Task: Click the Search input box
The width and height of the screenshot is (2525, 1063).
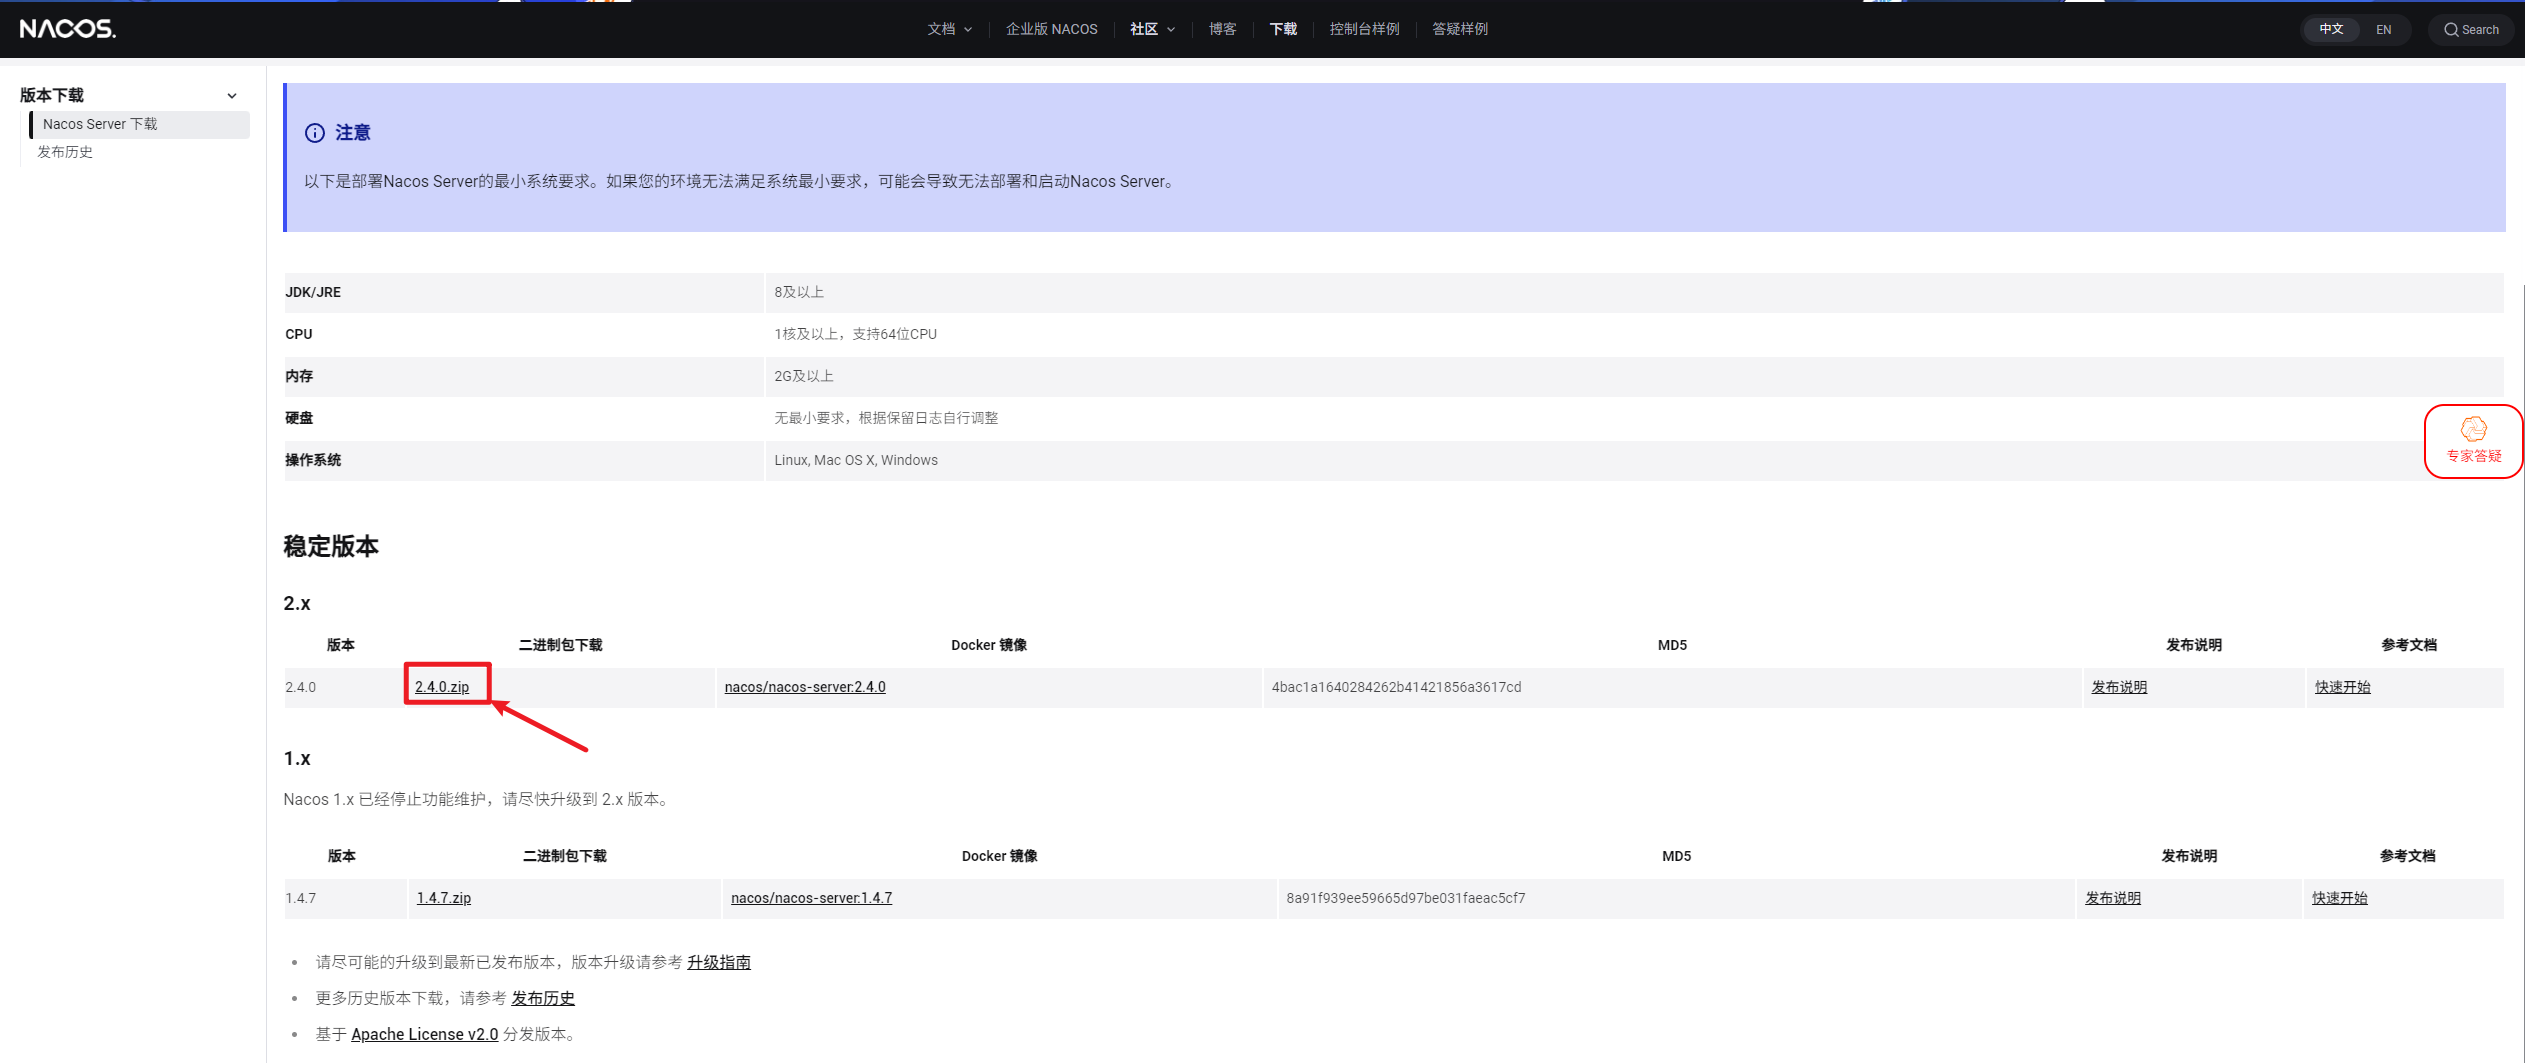Action: coord(2470,30)
